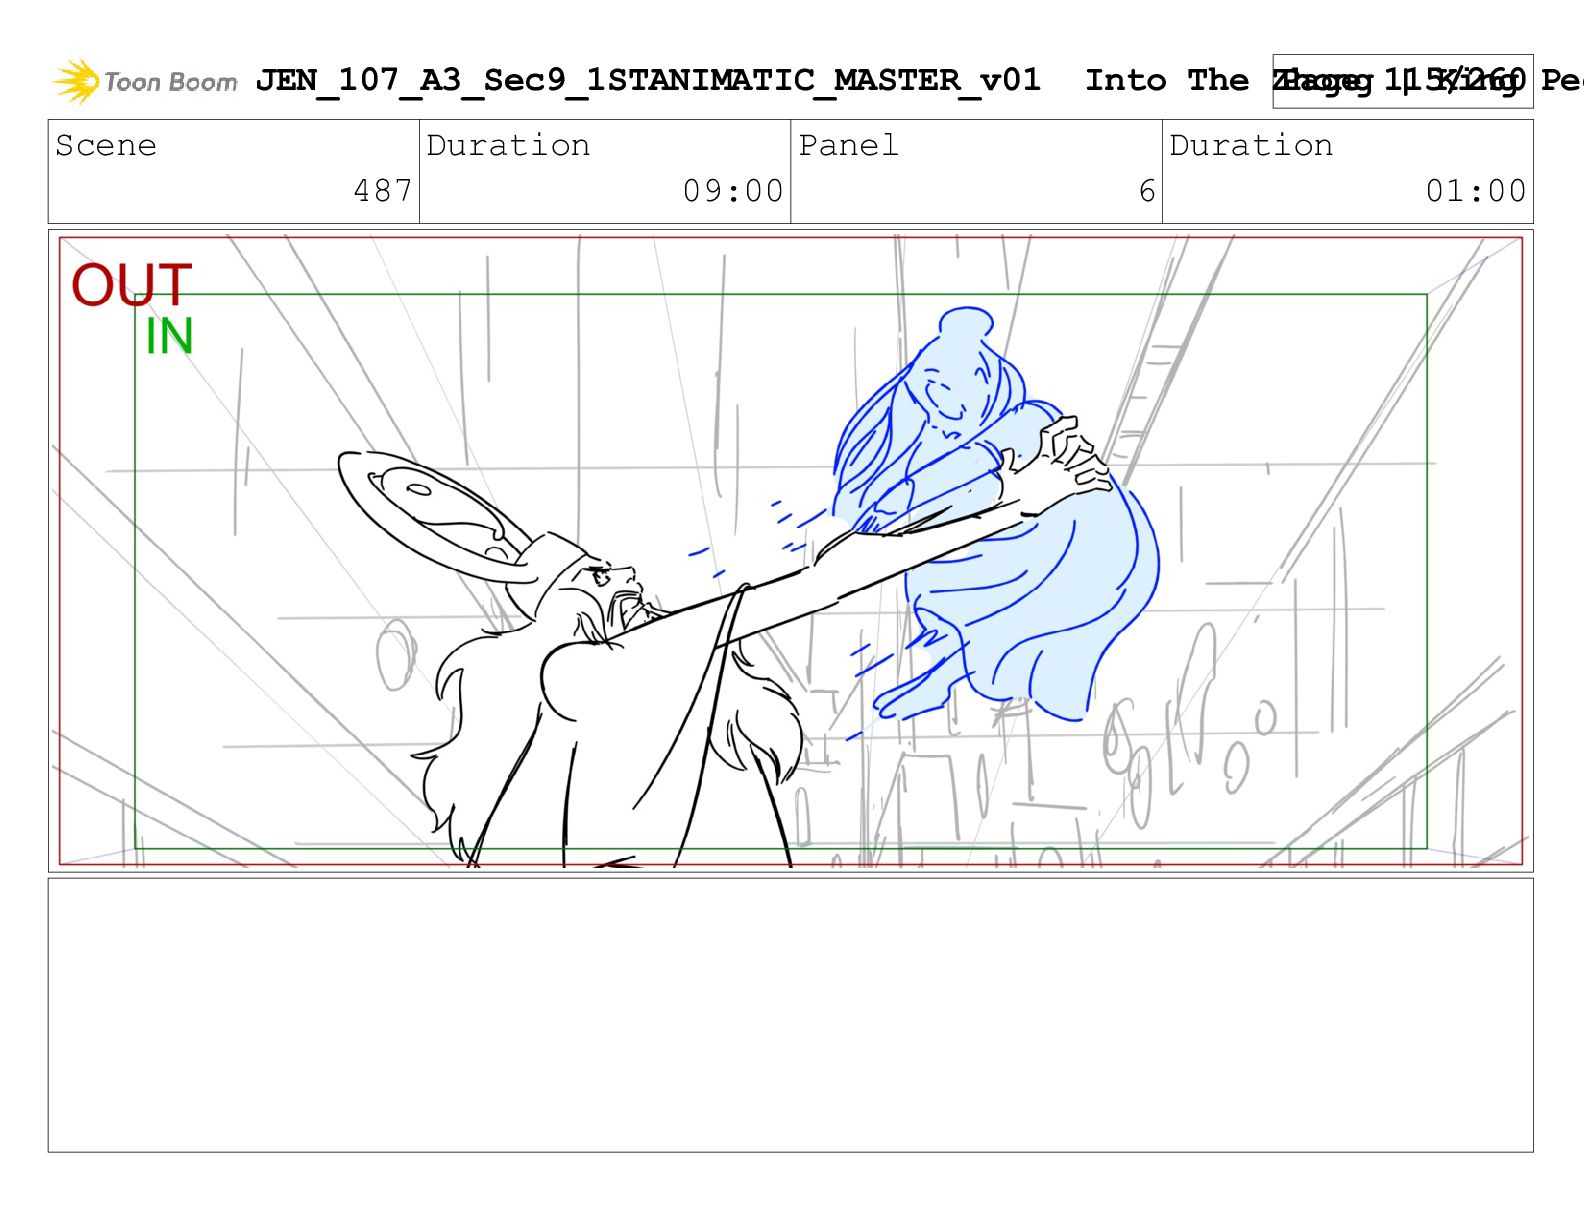Select the 'Into The' title text

[x=1167, y=80]
